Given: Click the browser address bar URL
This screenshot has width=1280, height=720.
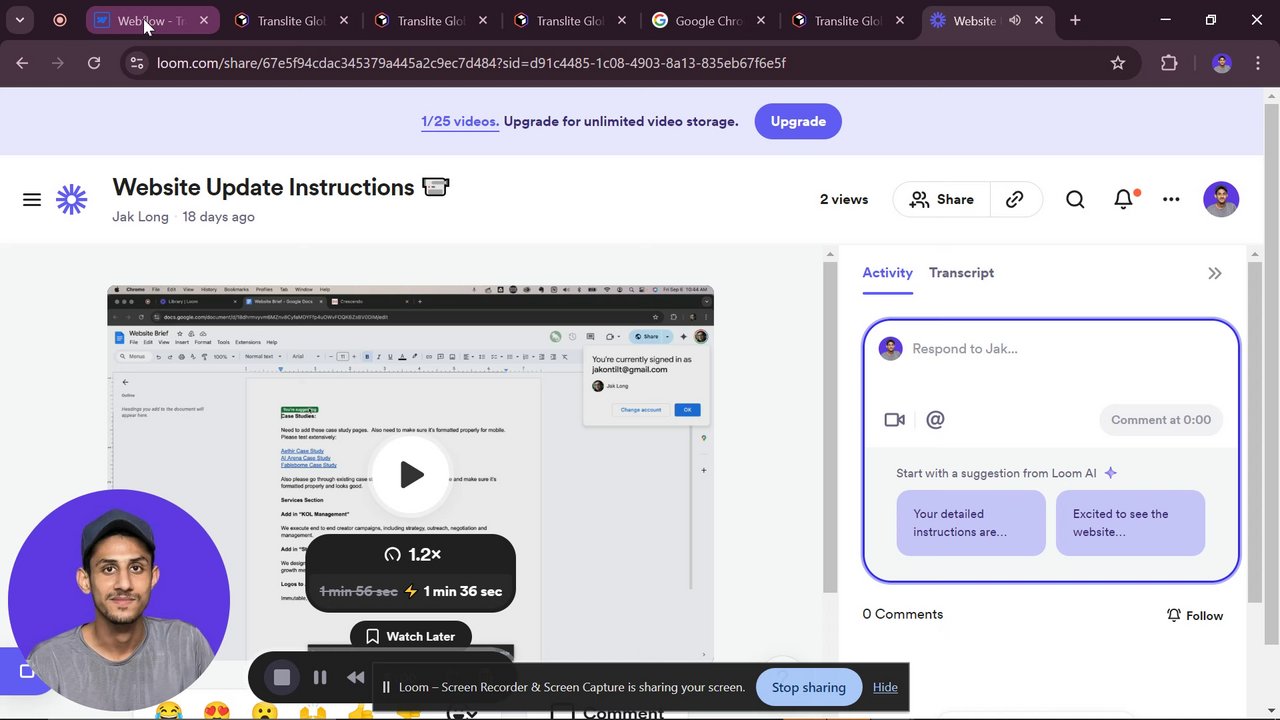Looking at the screenshot, I should pyautogui.click(x=471, y=63).
